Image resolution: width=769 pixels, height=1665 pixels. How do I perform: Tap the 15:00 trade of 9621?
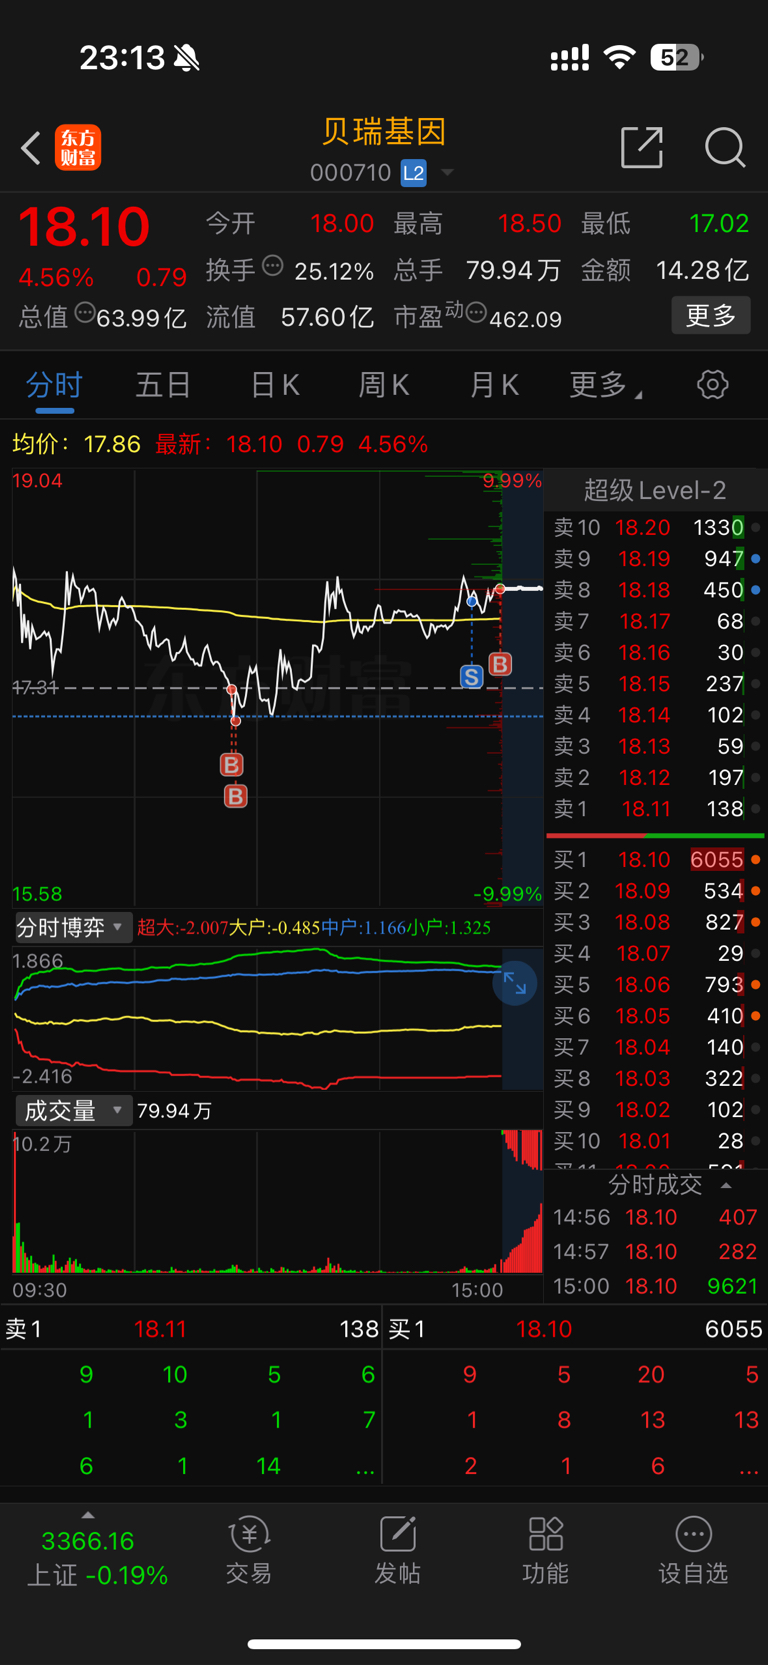coord(655,1287)
